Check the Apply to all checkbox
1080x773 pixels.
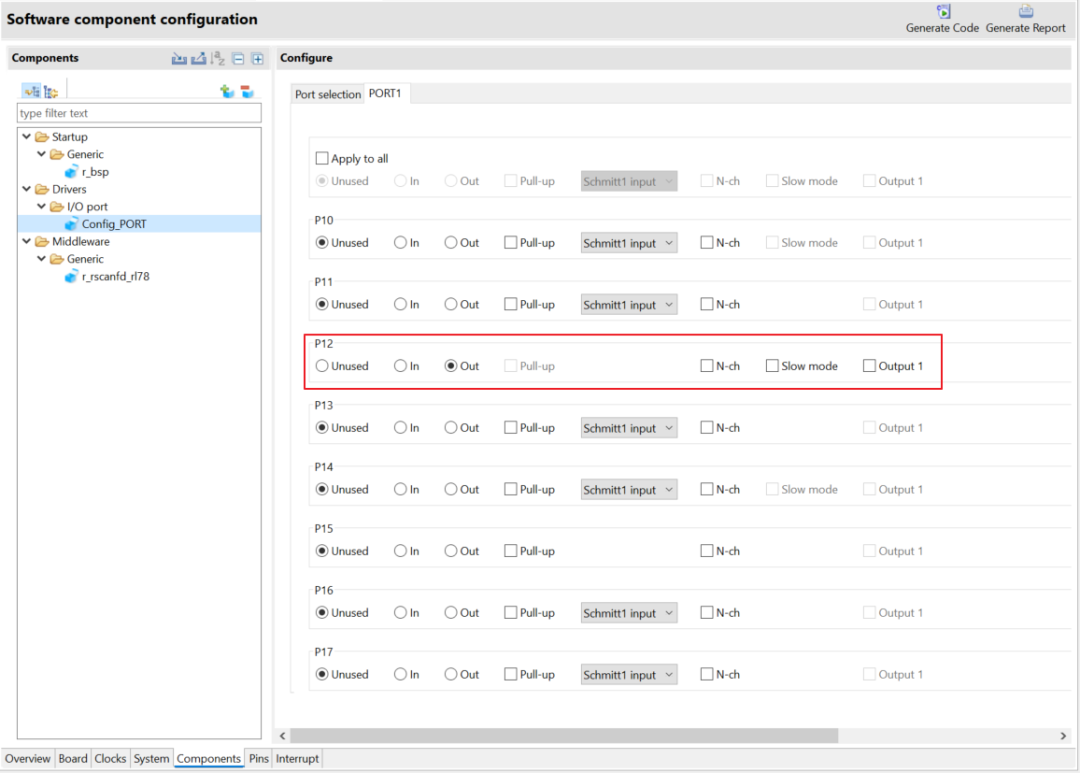click(x=322, y=158)
